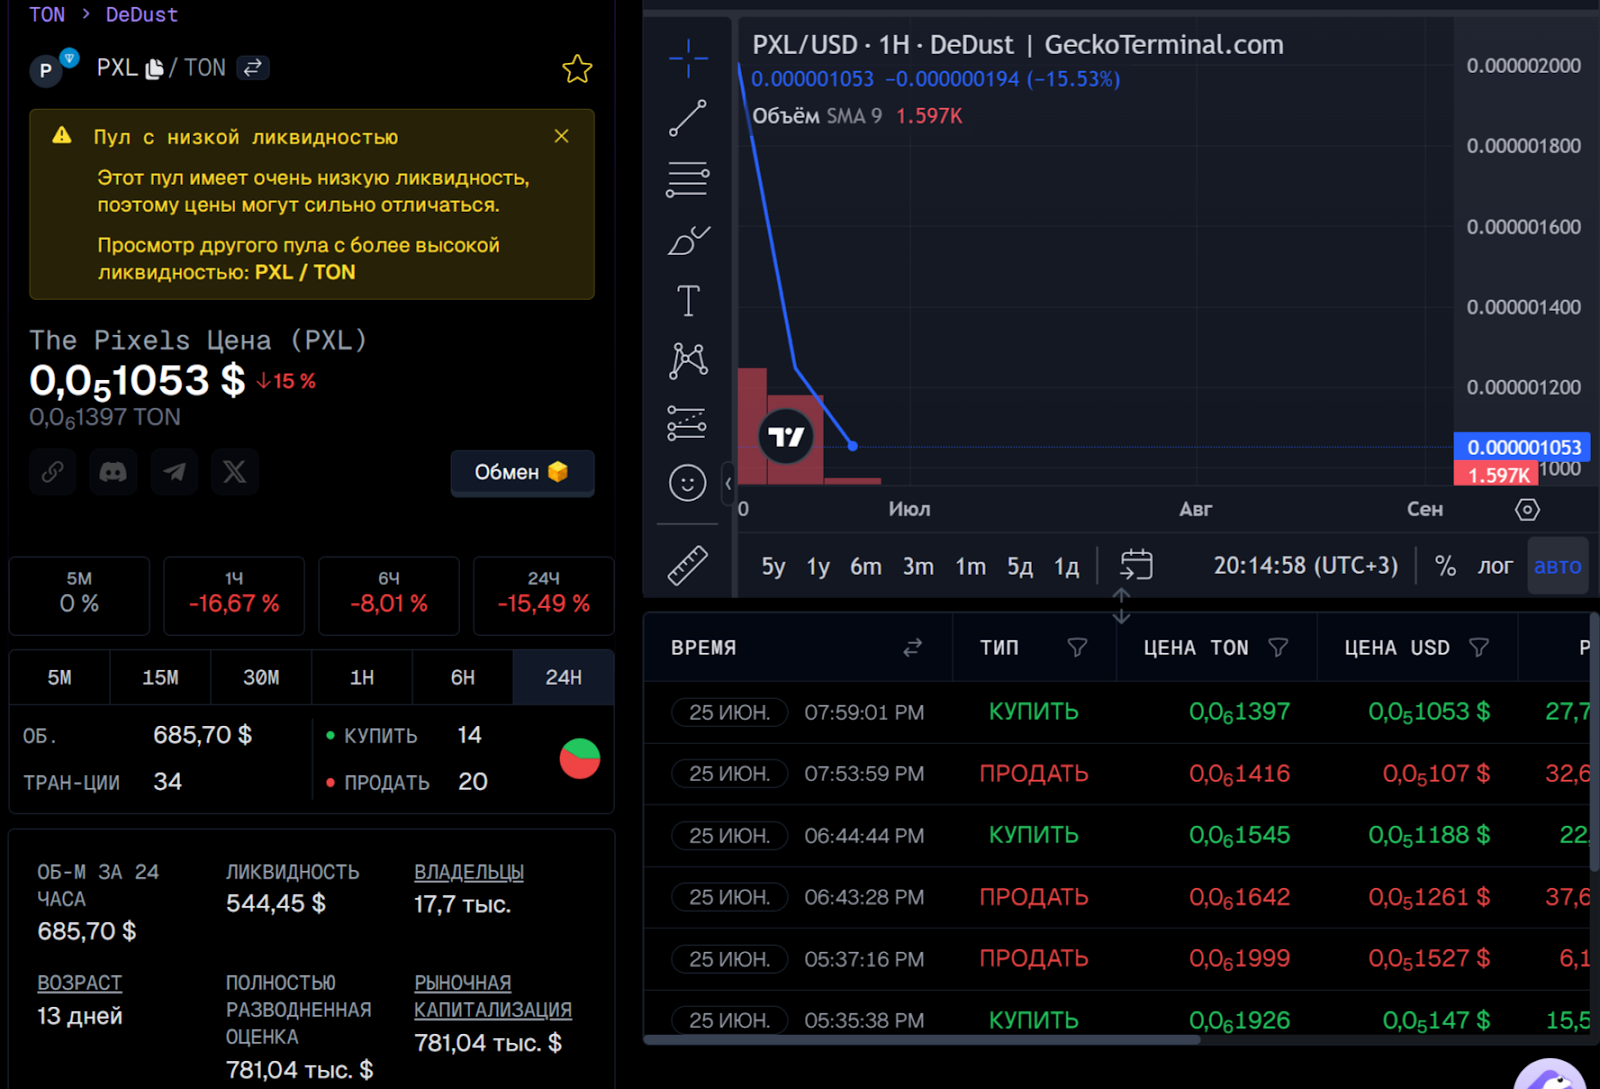
Task: Select the trend line drawing tool
Action: [688, 118]
